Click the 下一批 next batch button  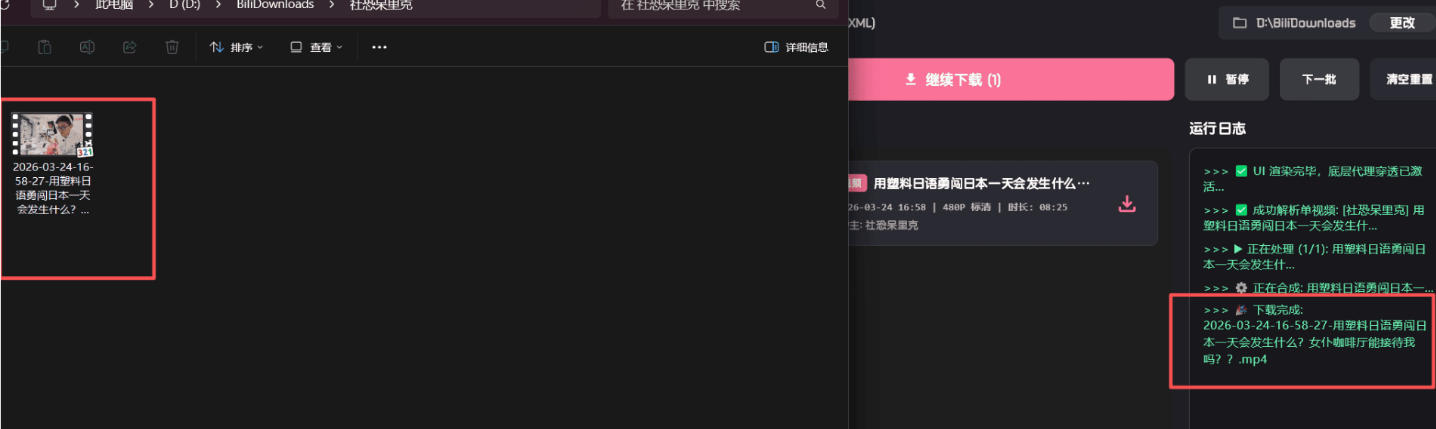point(1319,79)
